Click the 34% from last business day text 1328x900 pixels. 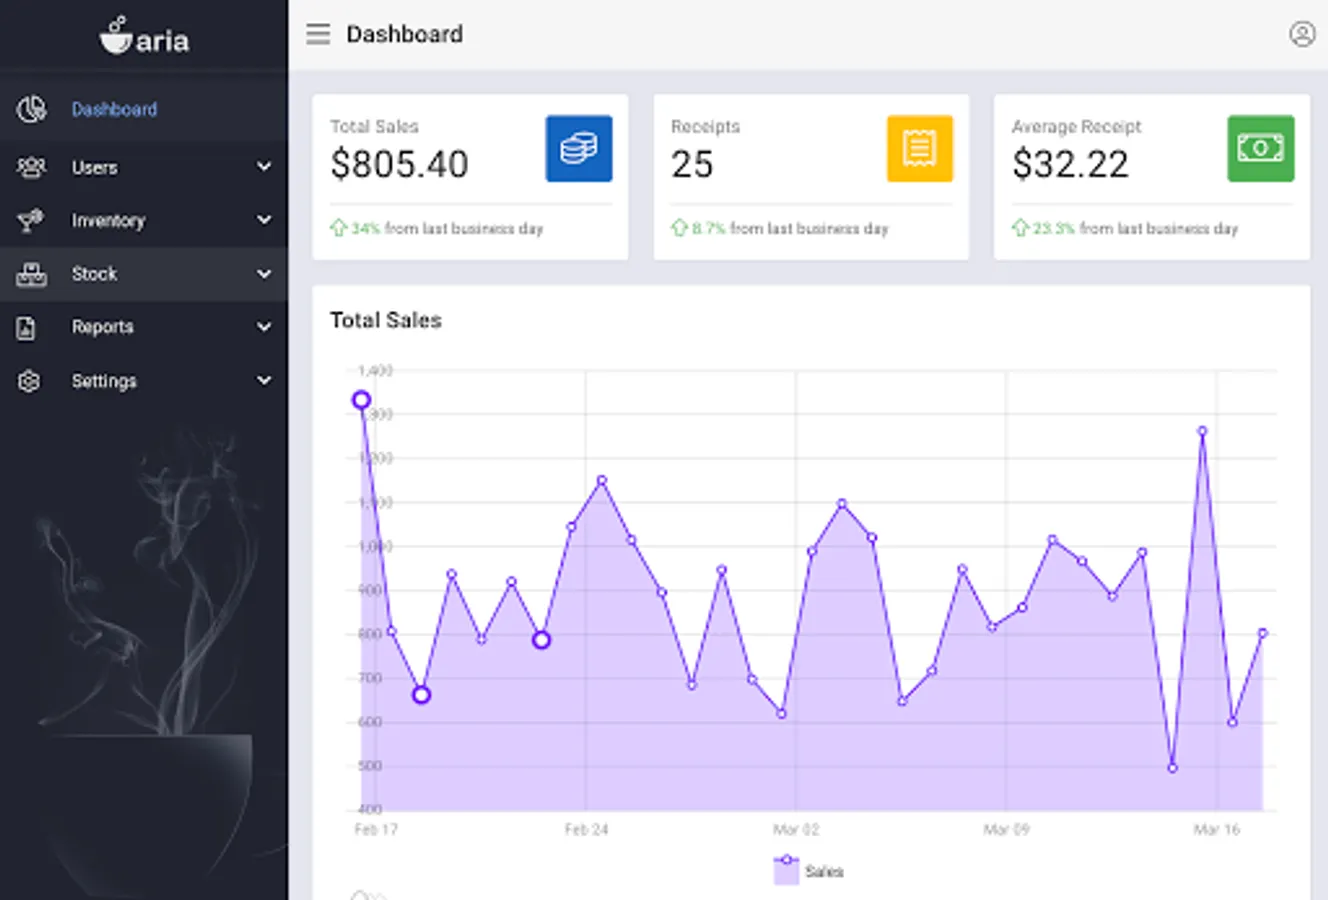tap(447, 228)
